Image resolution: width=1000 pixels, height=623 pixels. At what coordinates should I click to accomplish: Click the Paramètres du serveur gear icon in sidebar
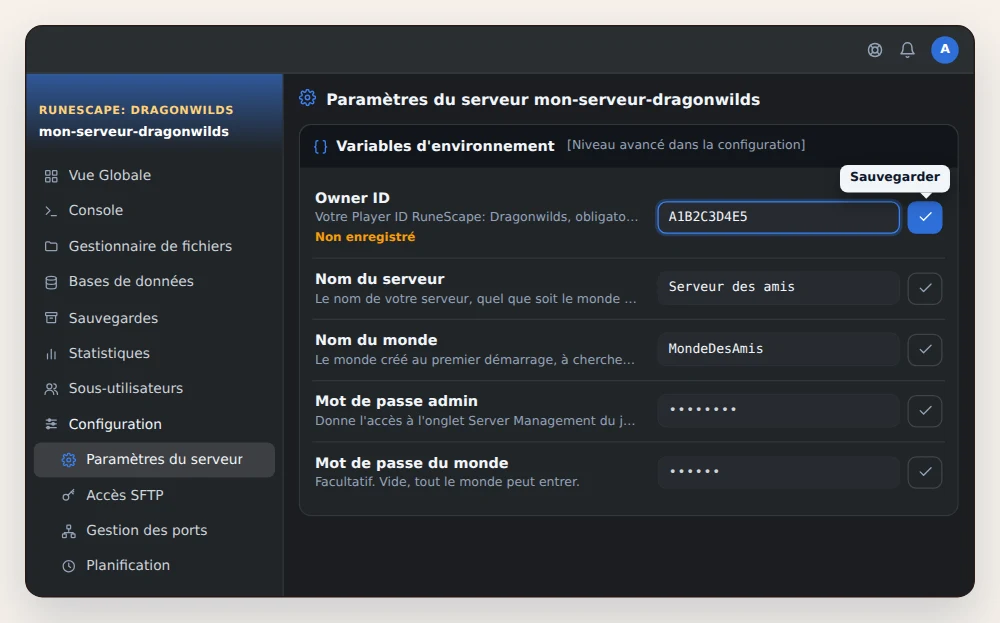click(69, 460)
